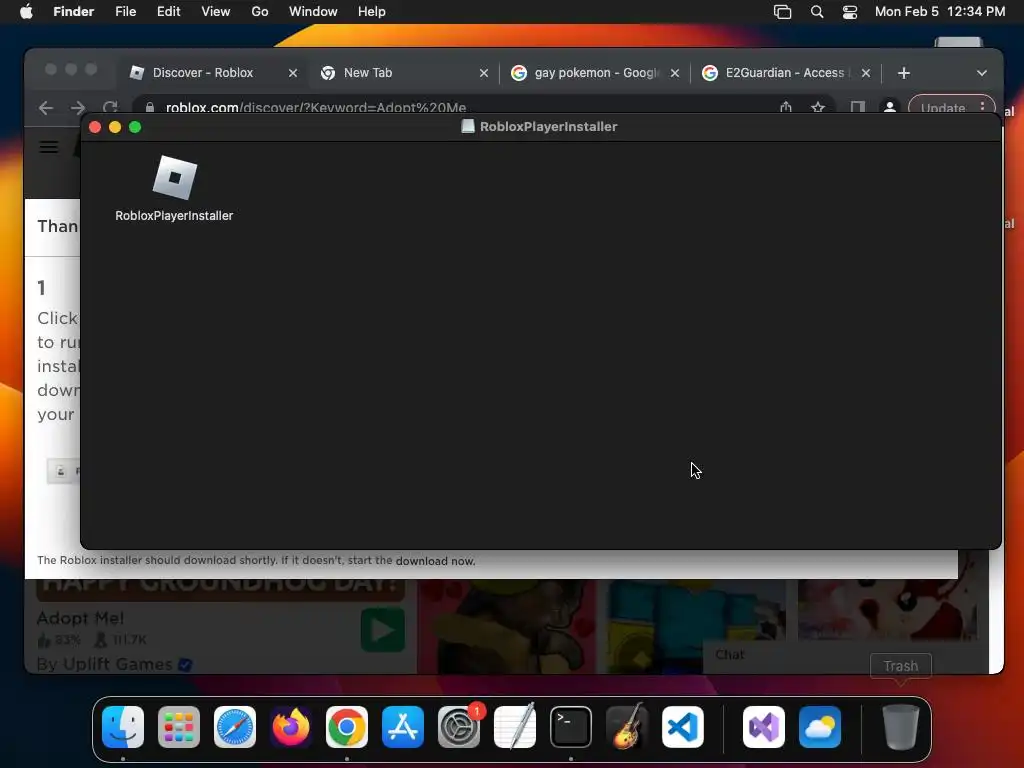The image size is (1024, 768).
Task: Open Chrome's profile icon
Action: [889, 108]
